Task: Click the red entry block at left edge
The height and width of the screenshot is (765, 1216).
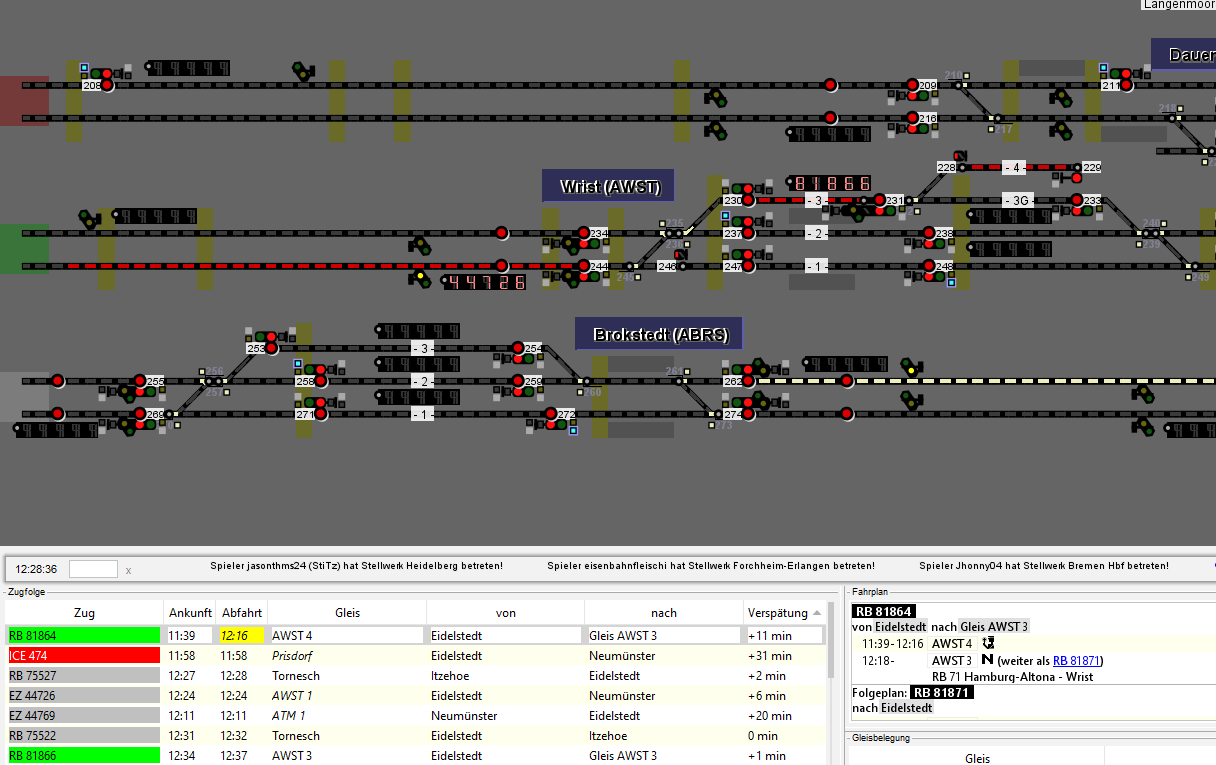Action: click(x=24, y=100)
